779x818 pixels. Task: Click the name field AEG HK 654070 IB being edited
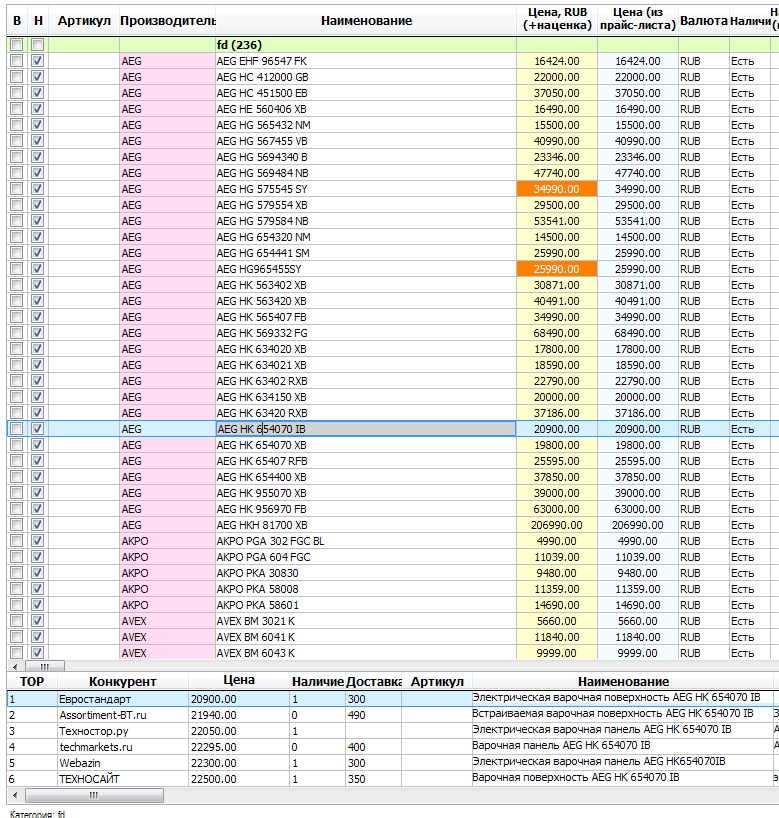click(x=366, y=429)
